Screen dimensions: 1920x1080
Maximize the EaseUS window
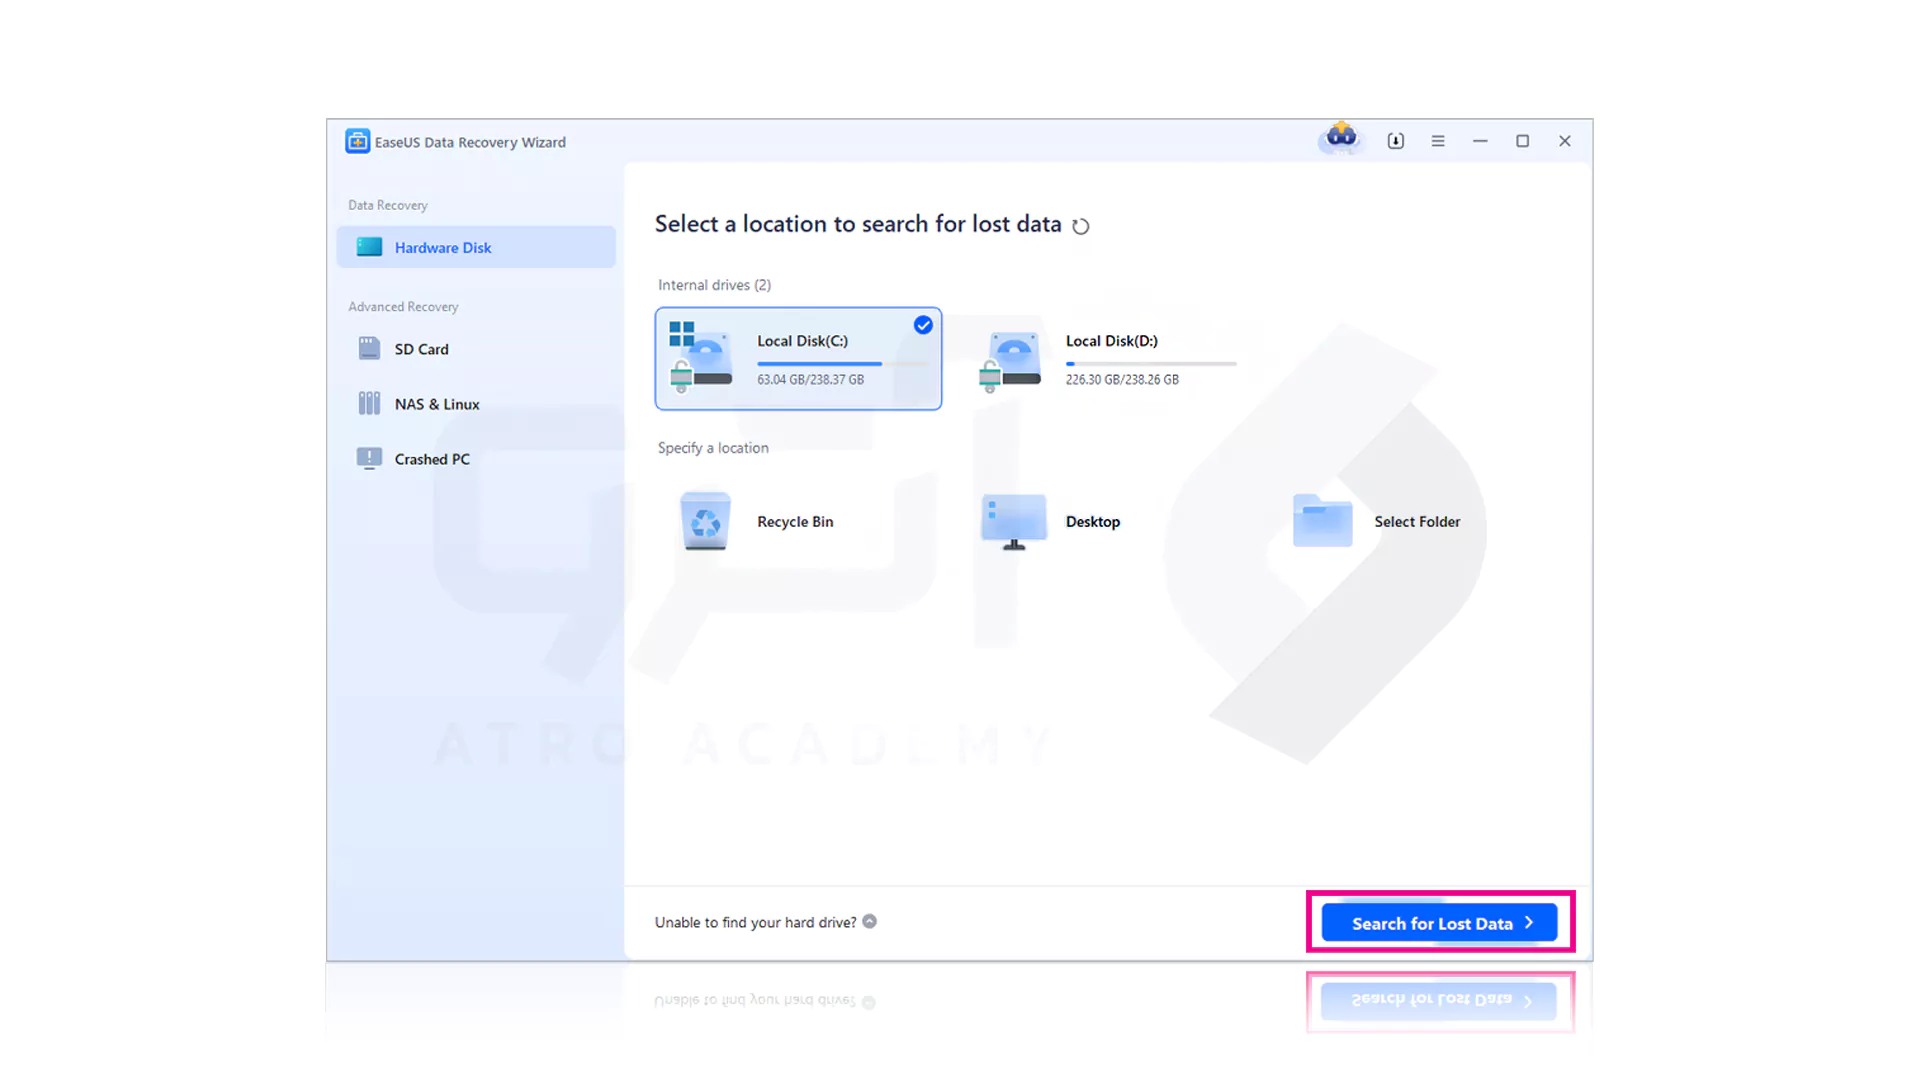pyautogui.click(x=1522, y=141)
